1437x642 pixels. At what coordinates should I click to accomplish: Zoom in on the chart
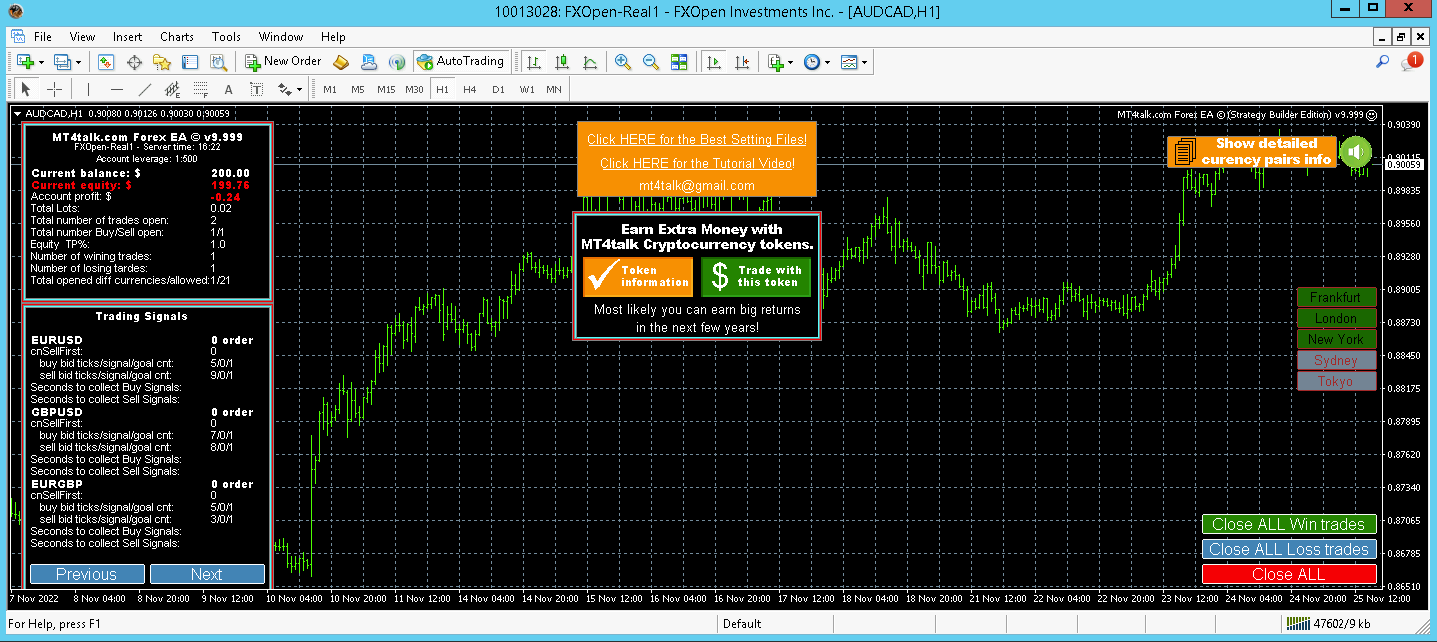point(623,62)
